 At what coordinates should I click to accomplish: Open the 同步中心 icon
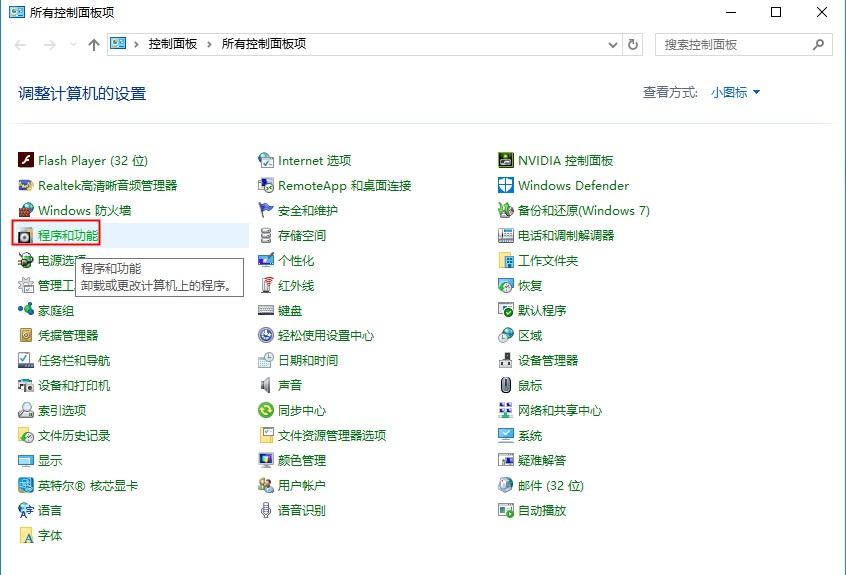(265, 410)
